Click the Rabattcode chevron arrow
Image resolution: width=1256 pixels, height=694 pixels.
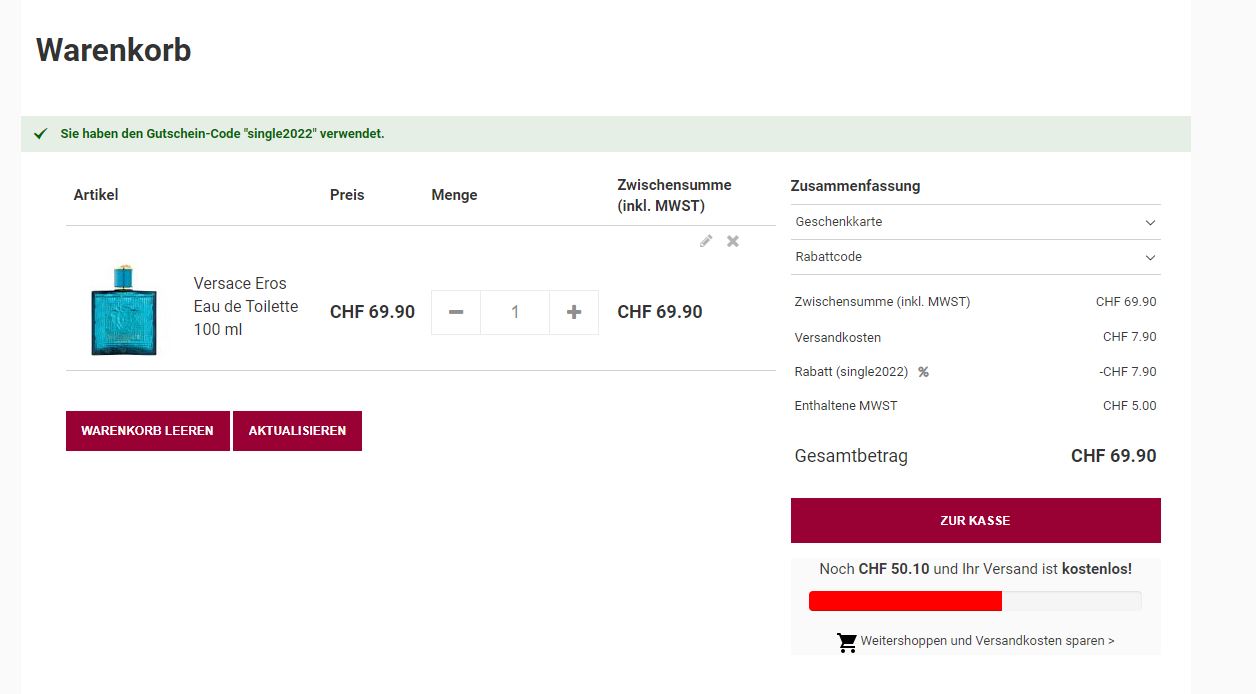point(1150,257)
